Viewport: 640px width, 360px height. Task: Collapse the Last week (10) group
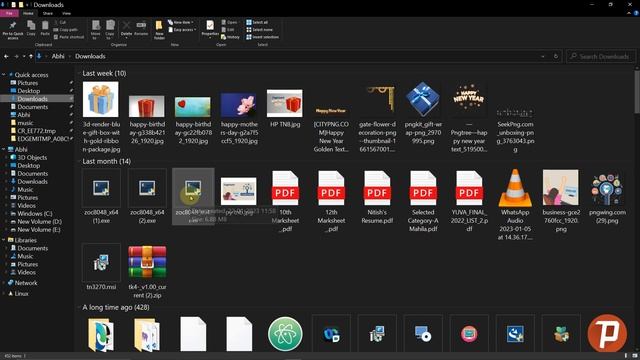(x=79, y=73)
